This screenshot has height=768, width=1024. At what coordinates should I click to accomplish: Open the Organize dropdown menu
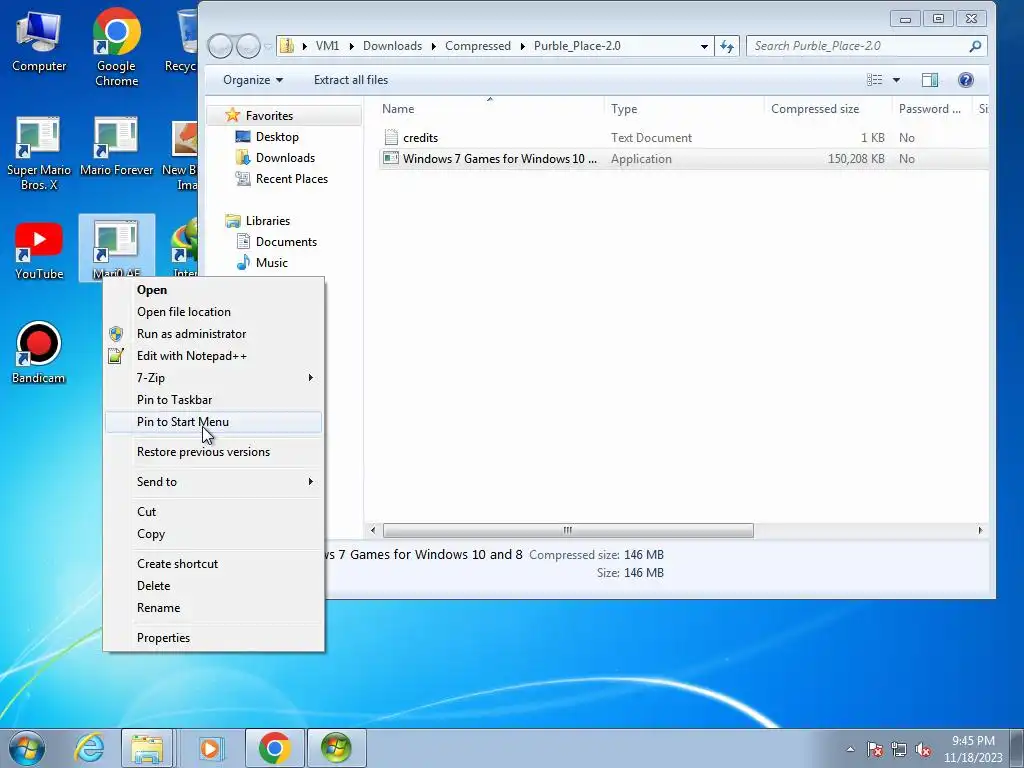pos(253,80)
